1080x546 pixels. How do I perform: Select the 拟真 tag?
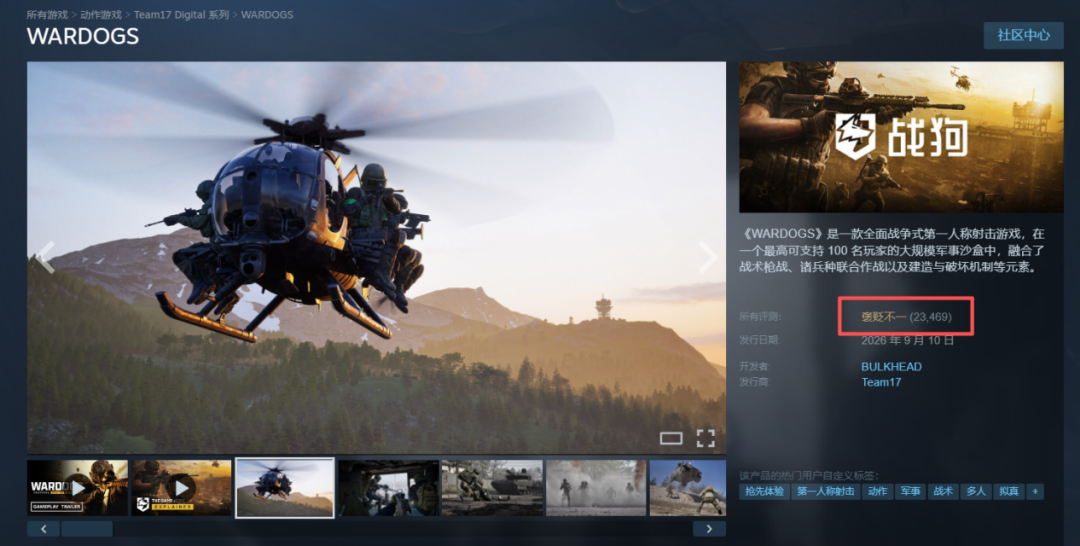(x=1008, y=492)
